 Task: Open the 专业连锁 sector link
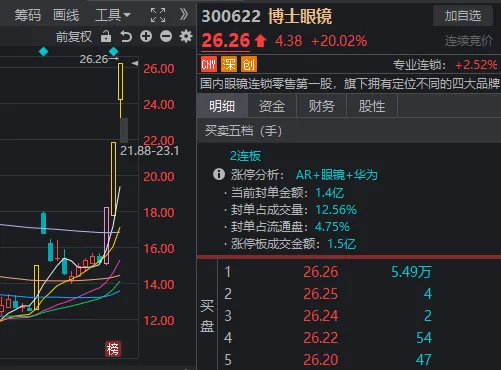(419, 65)
